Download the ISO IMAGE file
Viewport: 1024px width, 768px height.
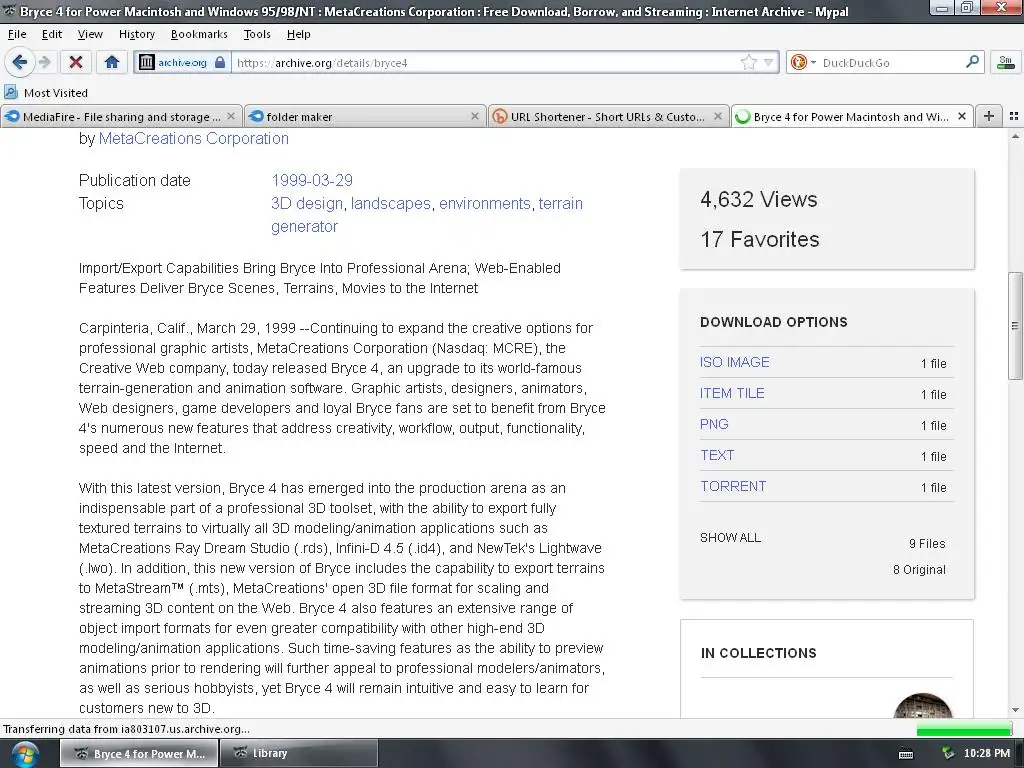735,362
